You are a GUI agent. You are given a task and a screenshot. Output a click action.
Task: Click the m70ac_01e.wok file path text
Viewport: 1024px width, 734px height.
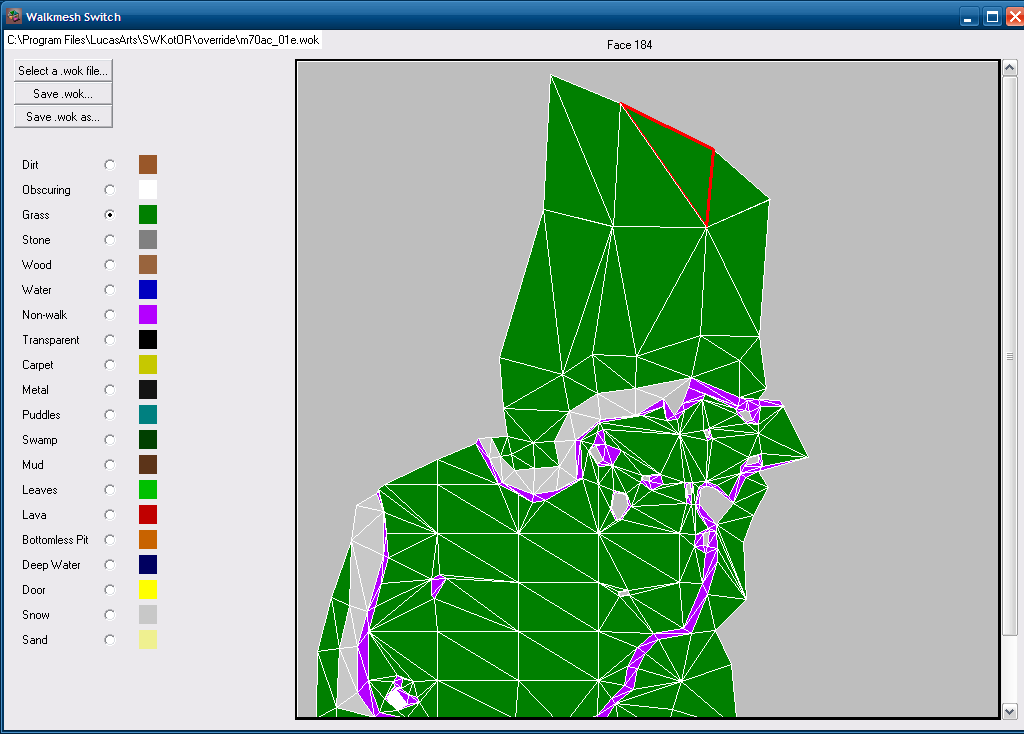click(163, 40)
